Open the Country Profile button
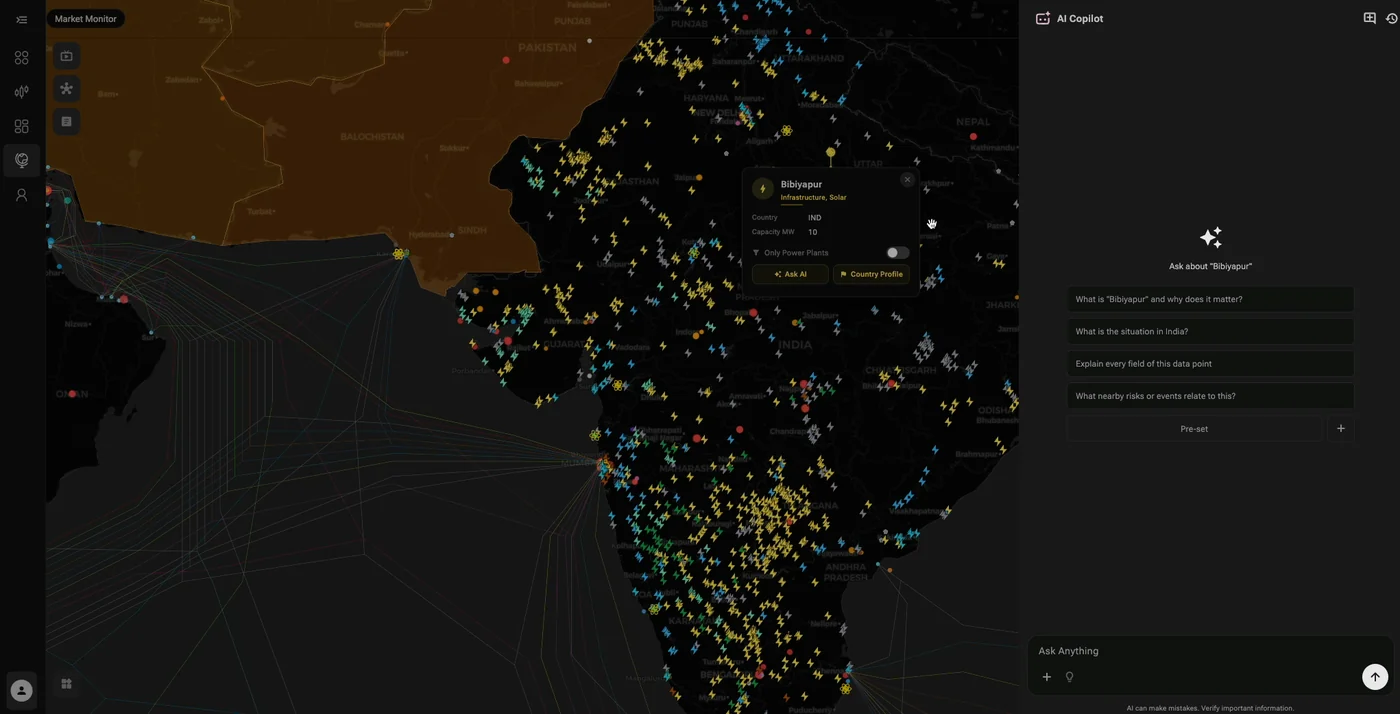 (871, 274)
